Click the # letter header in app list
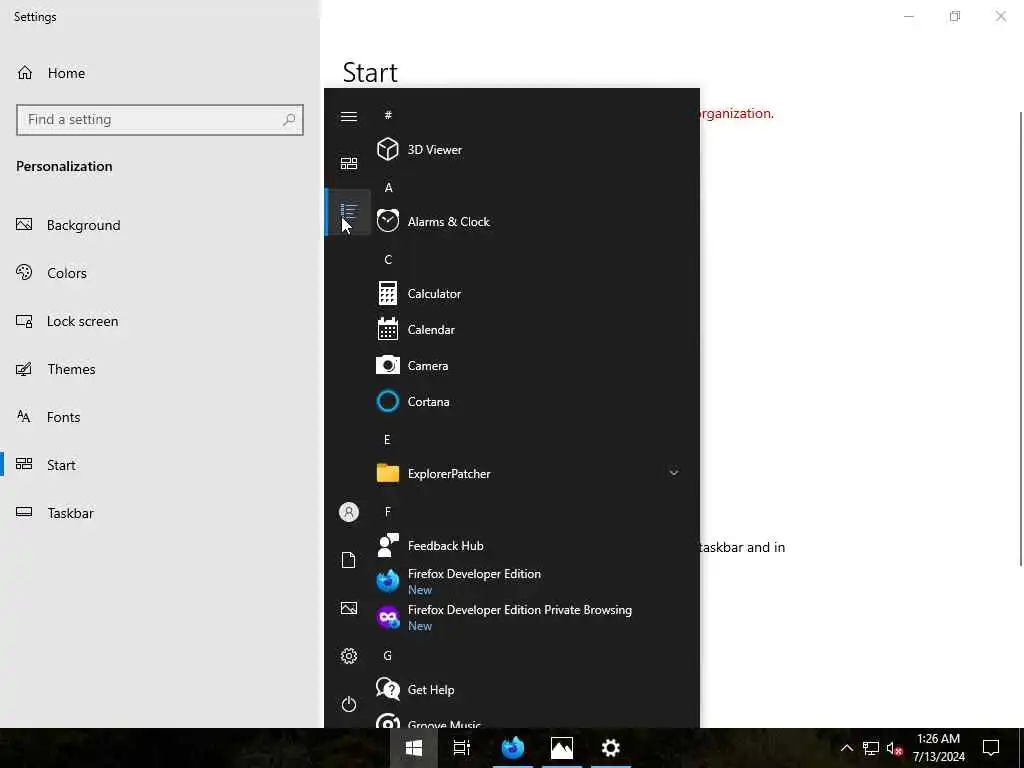This screenshot has height=768, width=1024. [x=388, y=115]
